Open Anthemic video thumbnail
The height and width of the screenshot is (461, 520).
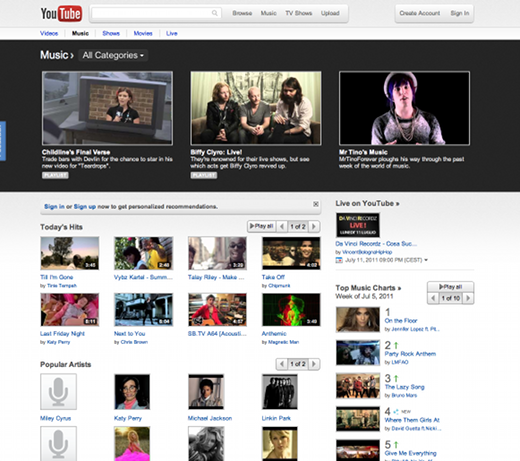(291, 310)
